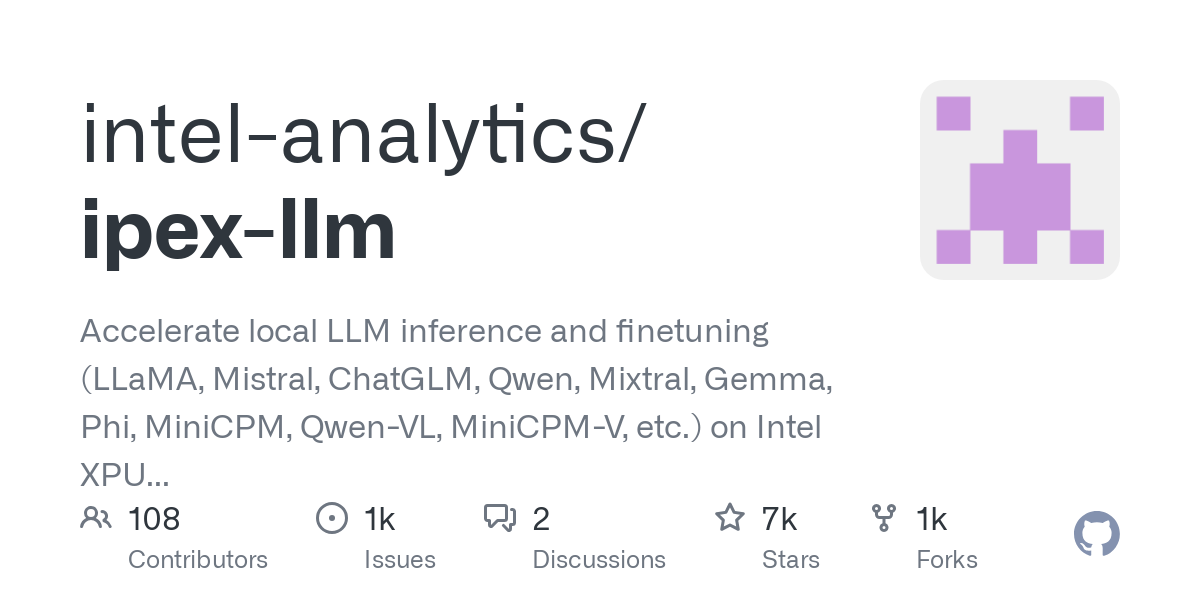Screen dimensions: 1200x600
Task: Select the 1k forks count
Action: pyautogui.click(x=932, y=519)
